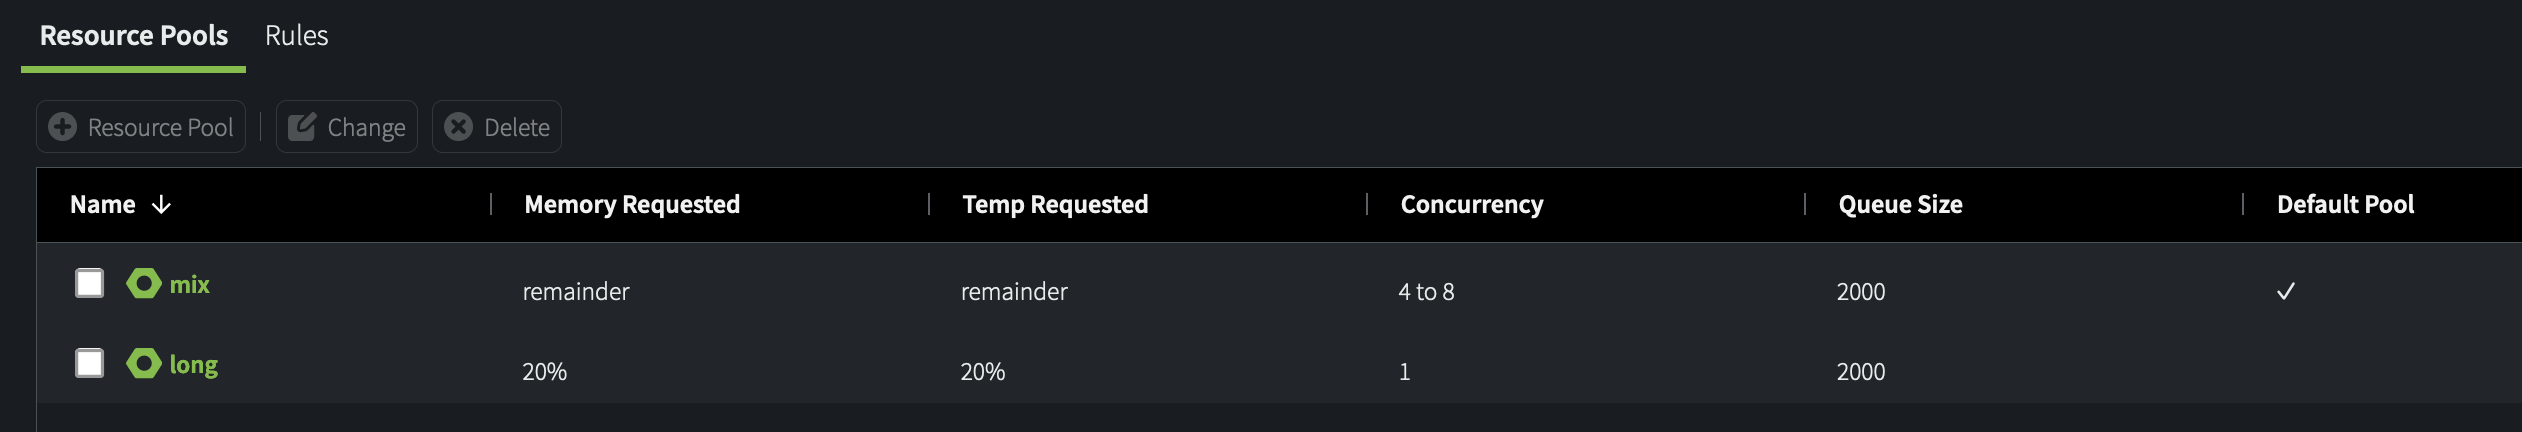
Task: Click the default pool checkmark for mix
Action: (x=2285, y=292)
